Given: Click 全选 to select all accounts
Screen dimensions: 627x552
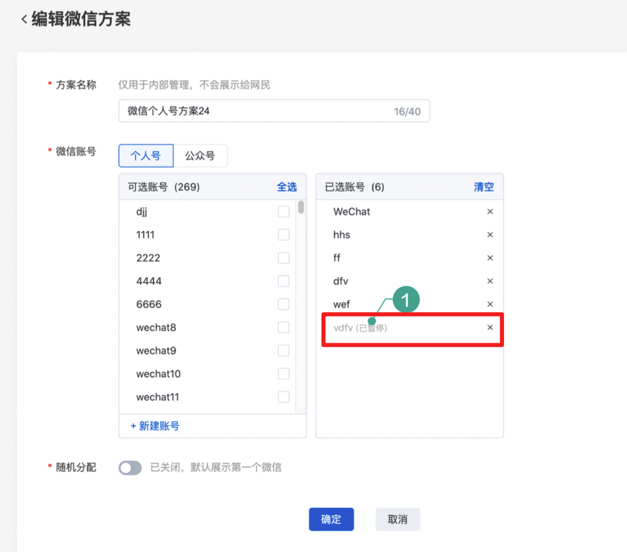Looking at the screenshot, I should [x=286, y=187].
